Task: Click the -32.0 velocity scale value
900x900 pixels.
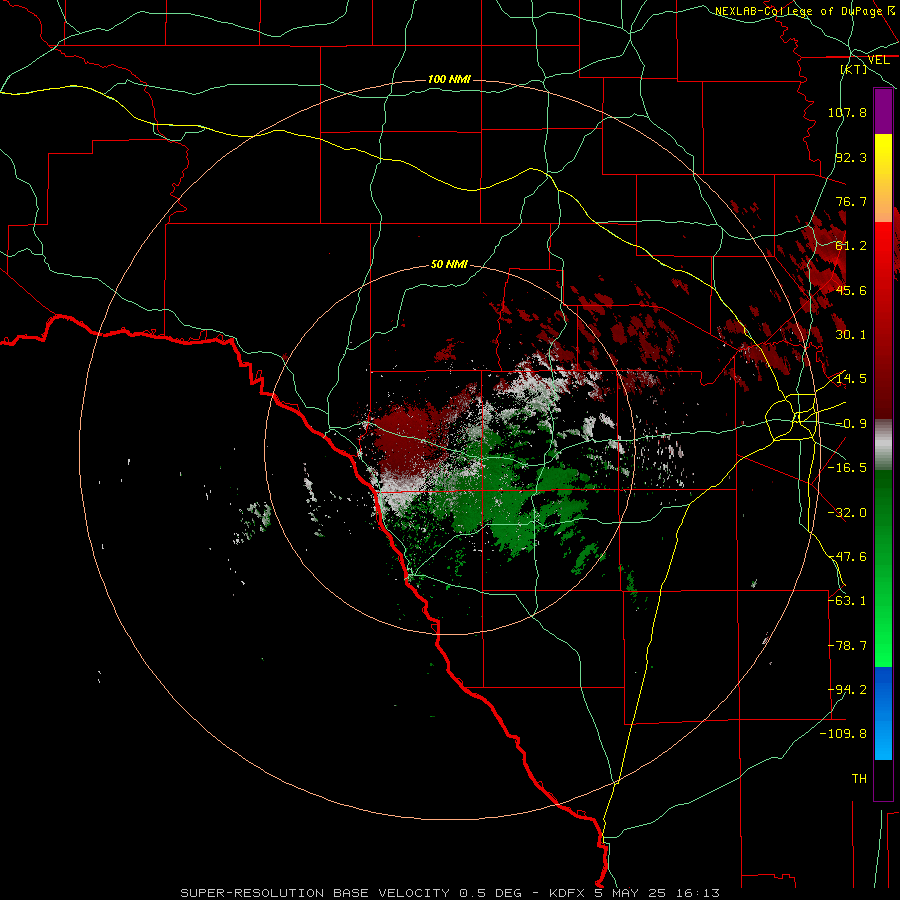Action: 847,513
